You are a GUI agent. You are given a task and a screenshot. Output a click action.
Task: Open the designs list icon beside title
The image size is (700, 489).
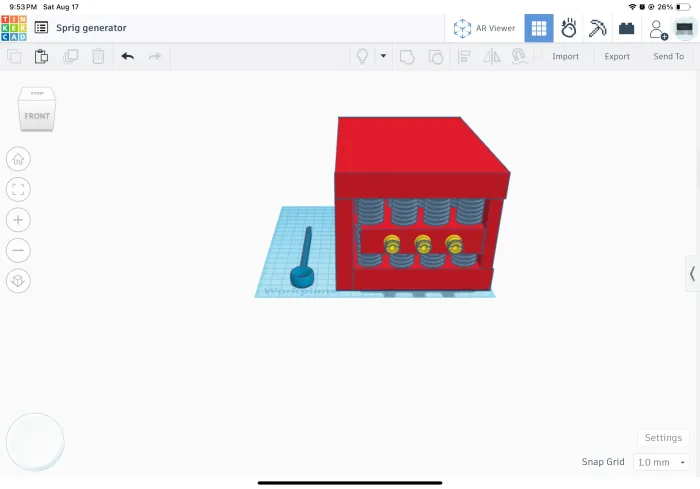41,28
